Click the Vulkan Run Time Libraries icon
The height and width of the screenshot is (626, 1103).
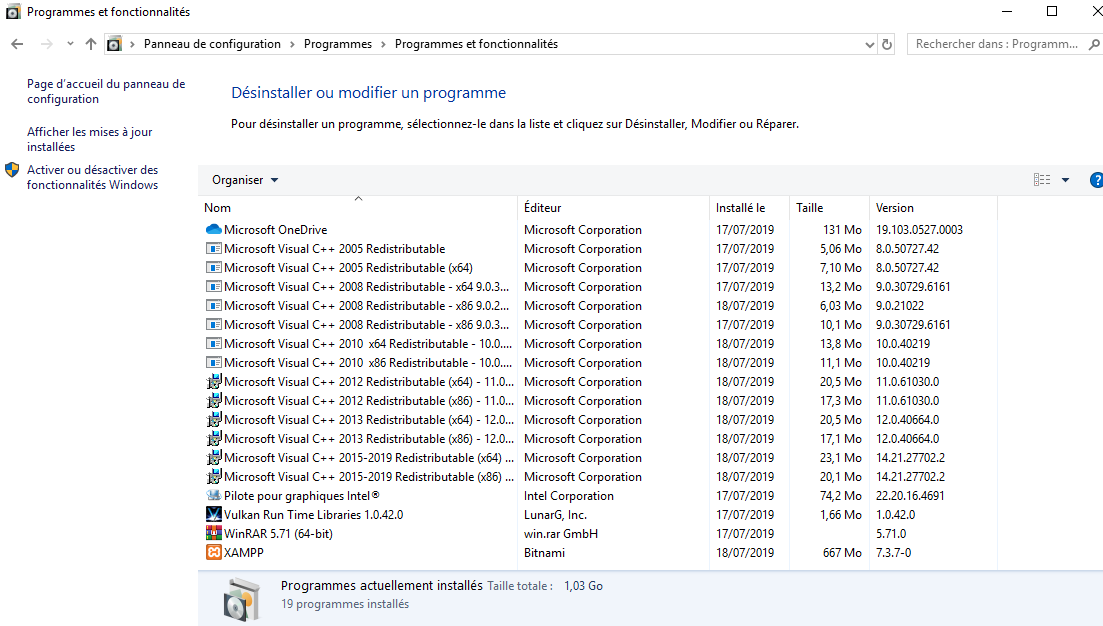[214, 514]
